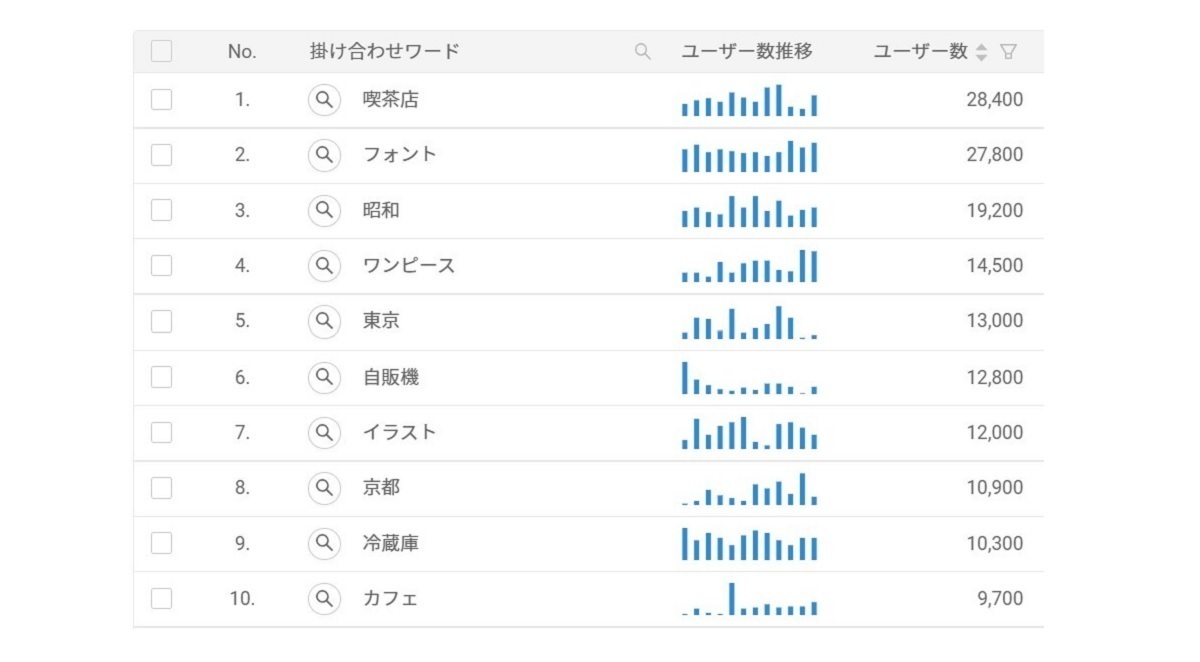
Task: Open keyword search for 昭和 row
Action: [x=323, y=210]
